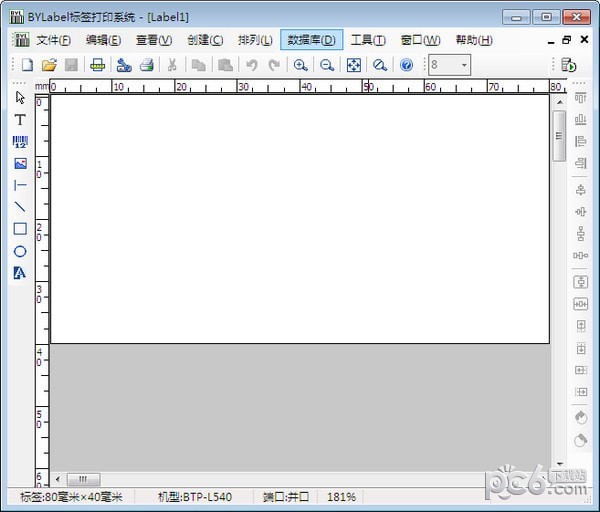Screen dimensions: 600x512
Task: Click the database run icon at toolbar end
Action: (569, 65)
